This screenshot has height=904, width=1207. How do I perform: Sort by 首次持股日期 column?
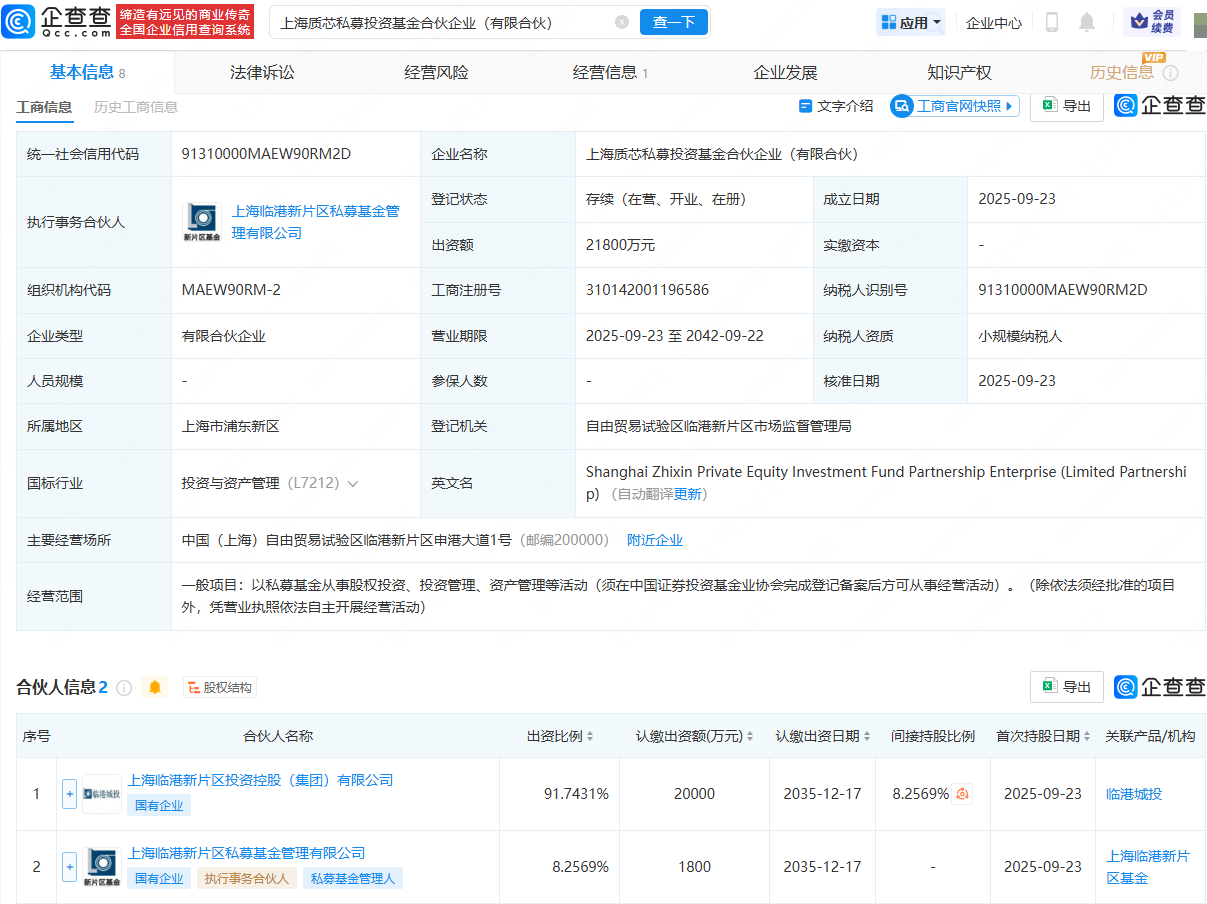pos(1044,736)
